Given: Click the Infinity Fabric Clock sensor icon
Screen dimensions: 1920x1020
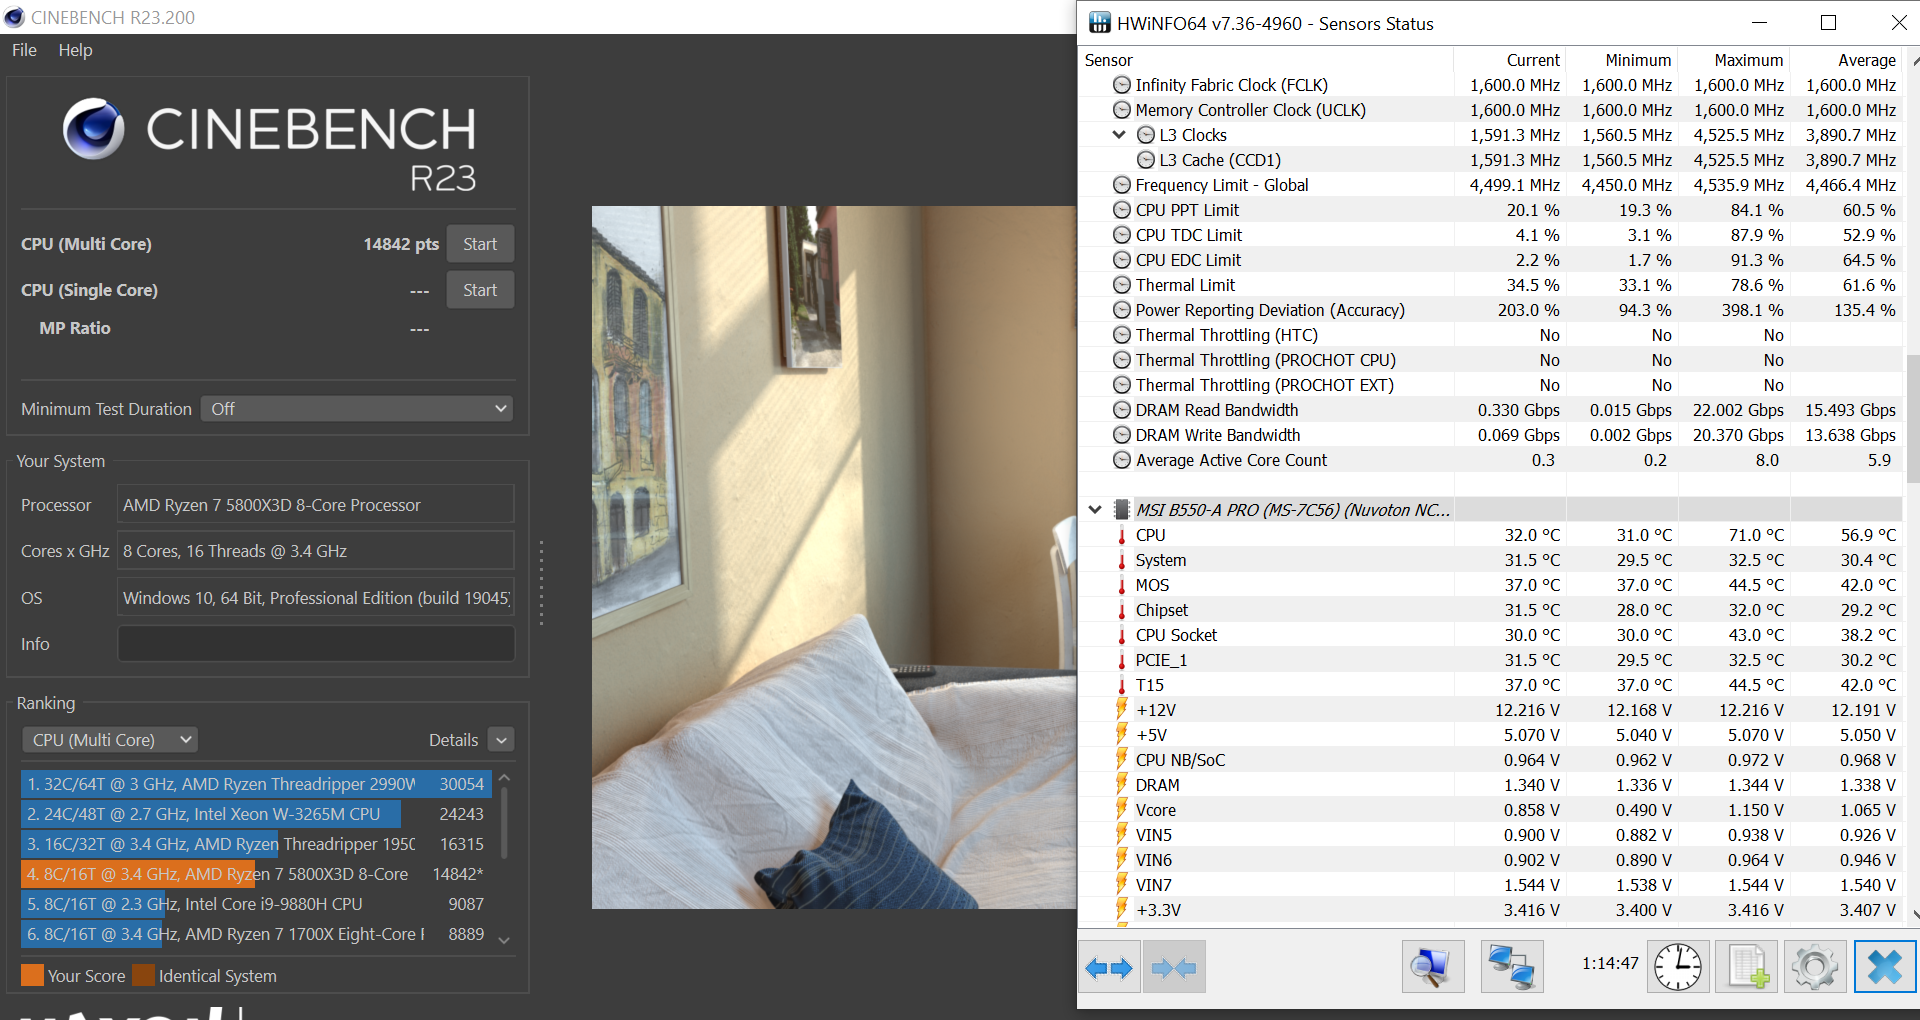Looking at the screenshot, I should coord(1122,85).
